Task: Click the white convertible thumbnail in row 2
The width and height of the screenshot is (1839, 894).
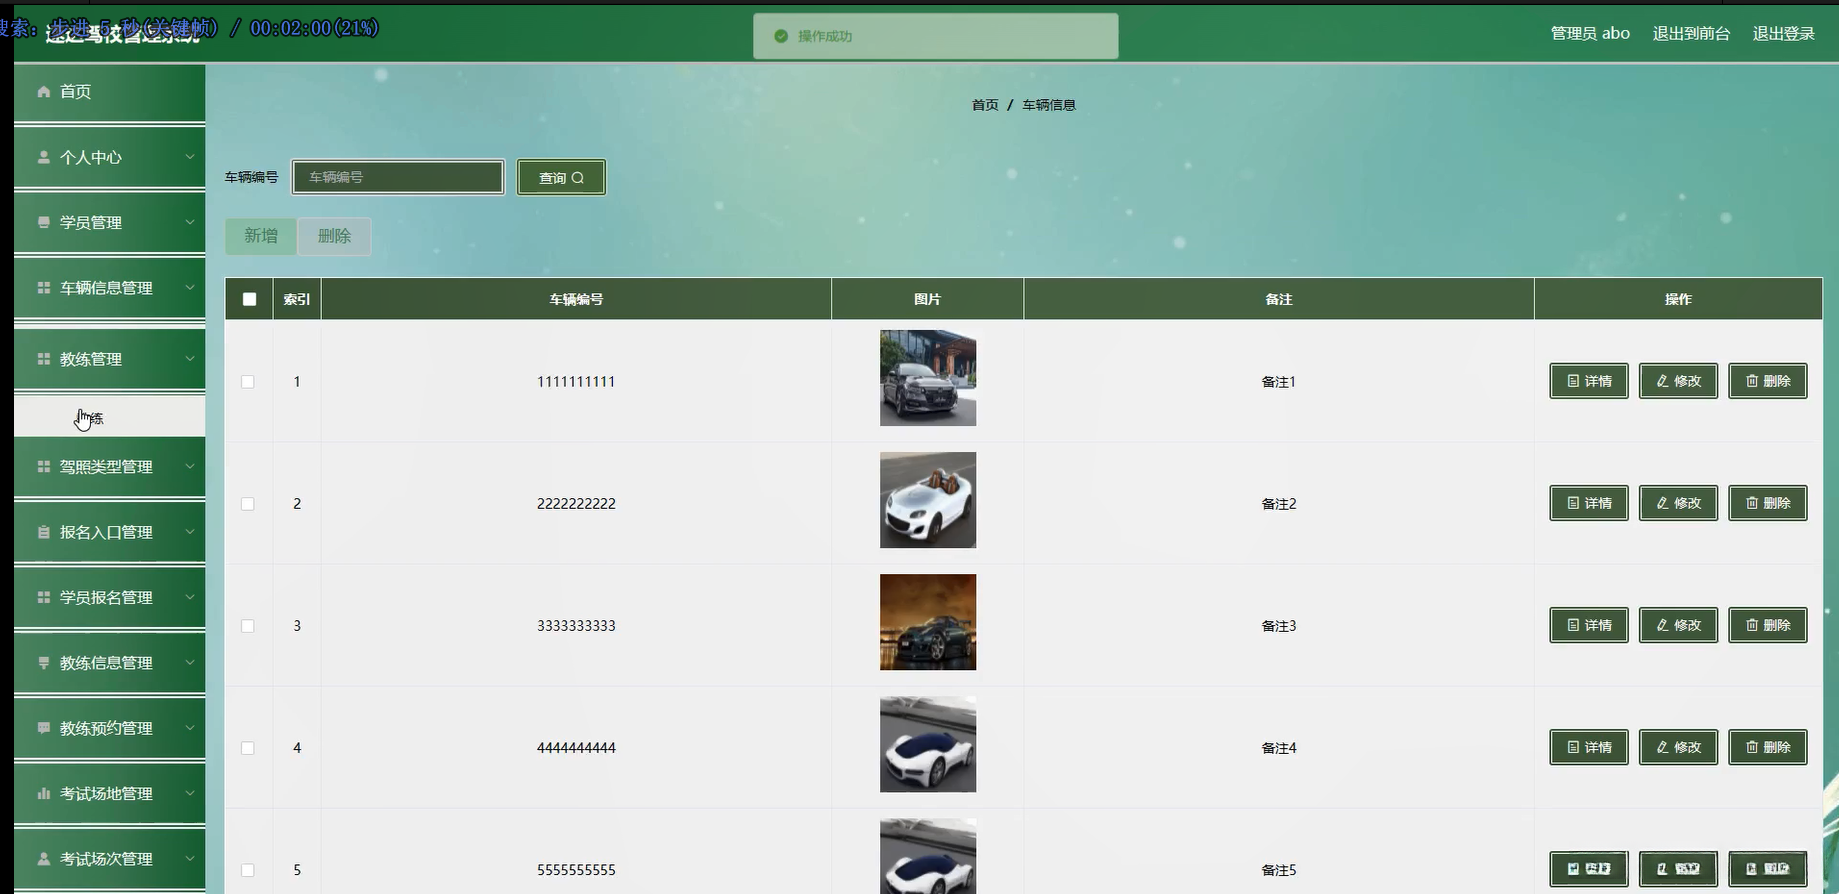Action: 928,500
